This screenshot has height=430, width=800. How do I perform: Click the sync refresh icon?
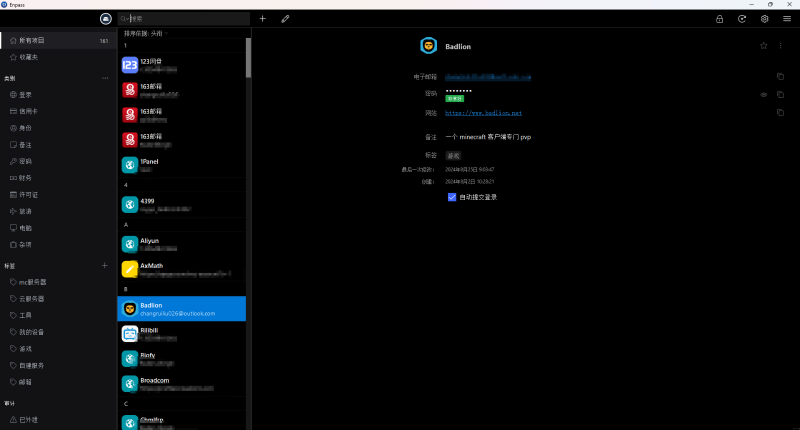742,18
